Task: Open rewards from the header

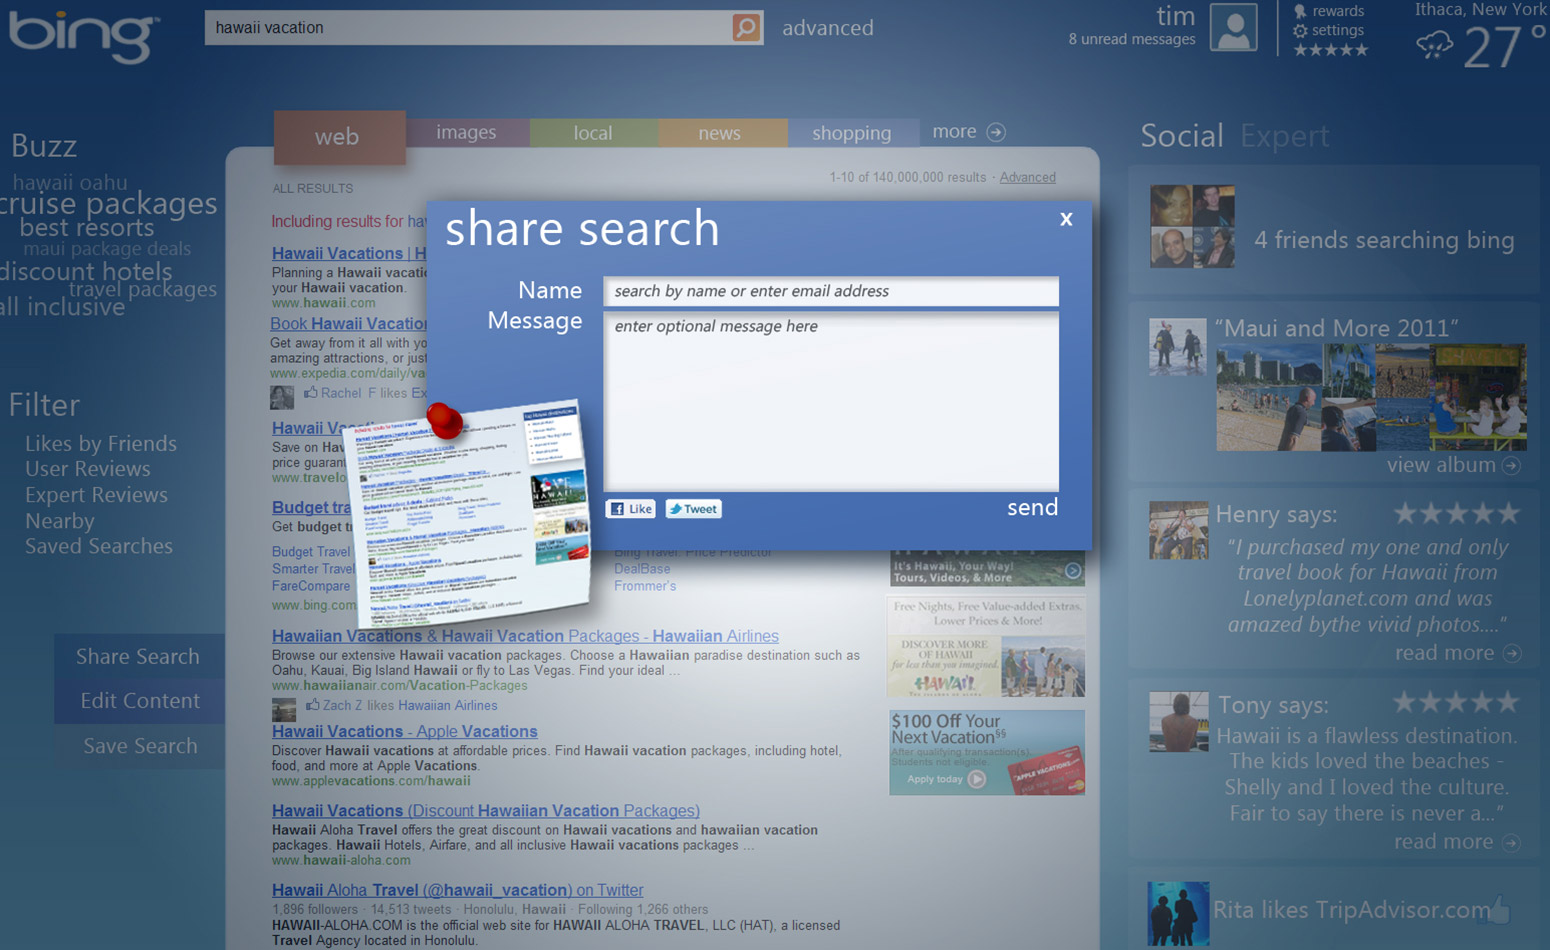Action: coord(1329,11)
